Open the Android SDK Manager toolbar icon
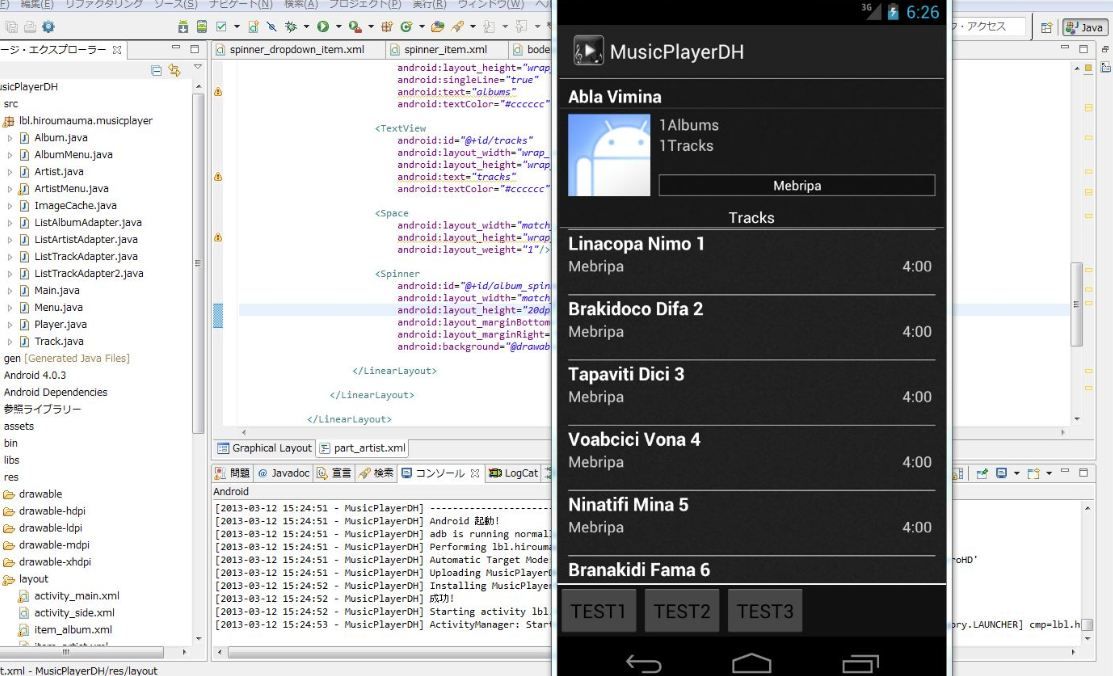This screenshot has height=676, width=1113. coord(183,27)
